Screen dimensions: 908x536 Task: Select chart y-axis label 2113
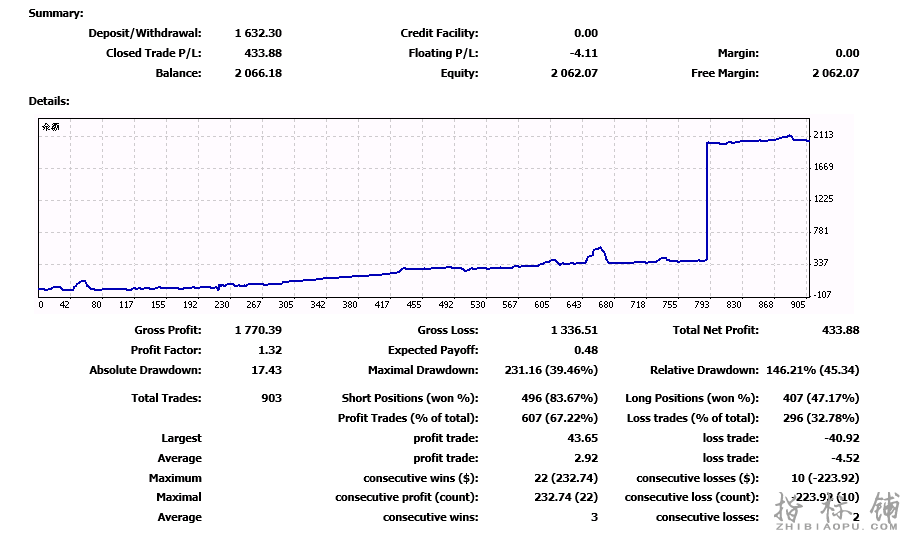823,135
